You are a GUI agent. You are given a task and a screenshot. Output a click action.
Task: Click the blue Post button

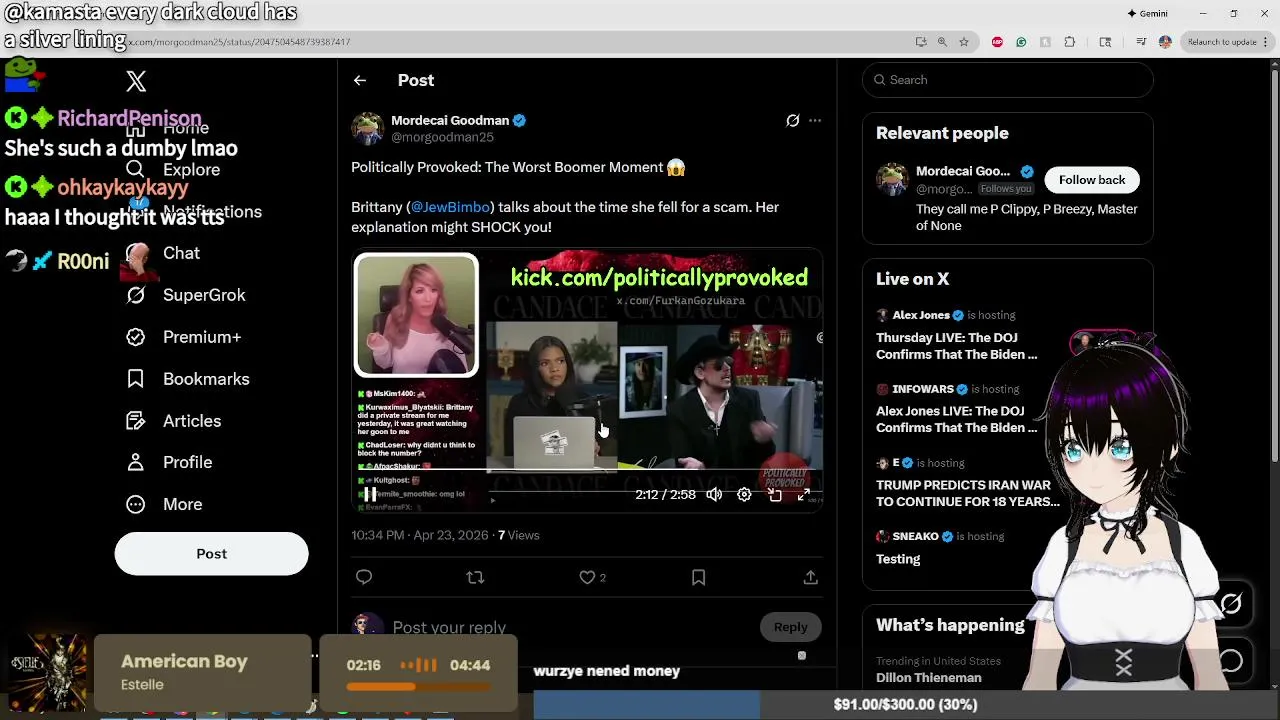pos(211,554)
